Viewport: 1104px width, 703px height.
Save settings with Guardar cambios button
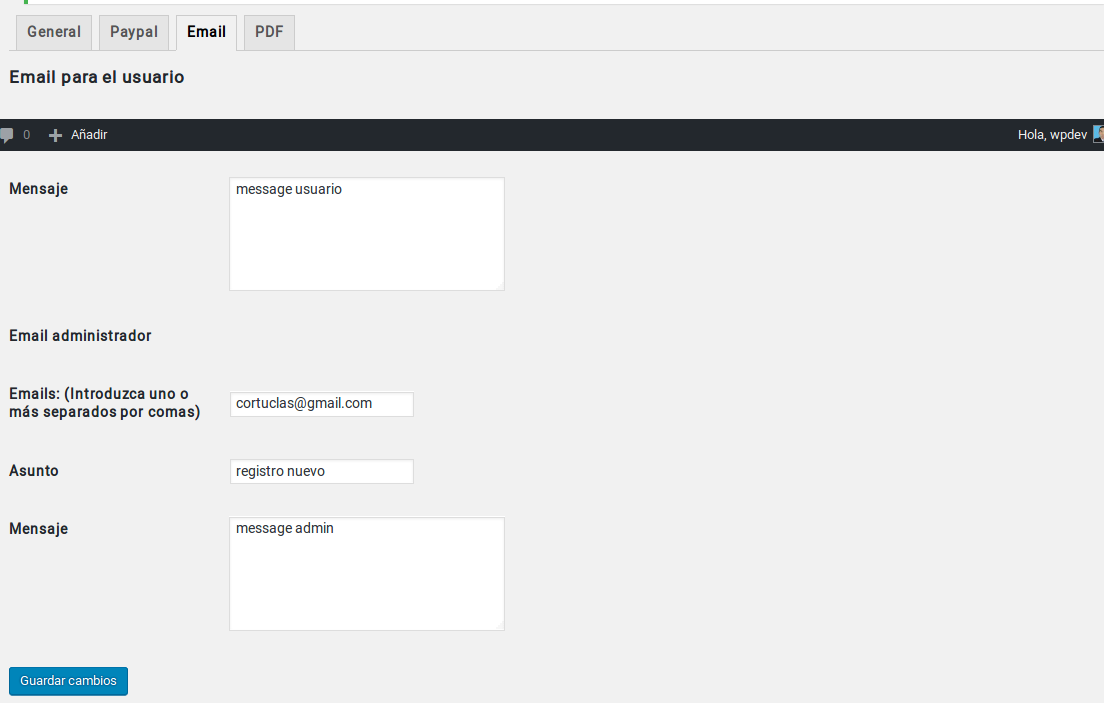click(68, 681)
